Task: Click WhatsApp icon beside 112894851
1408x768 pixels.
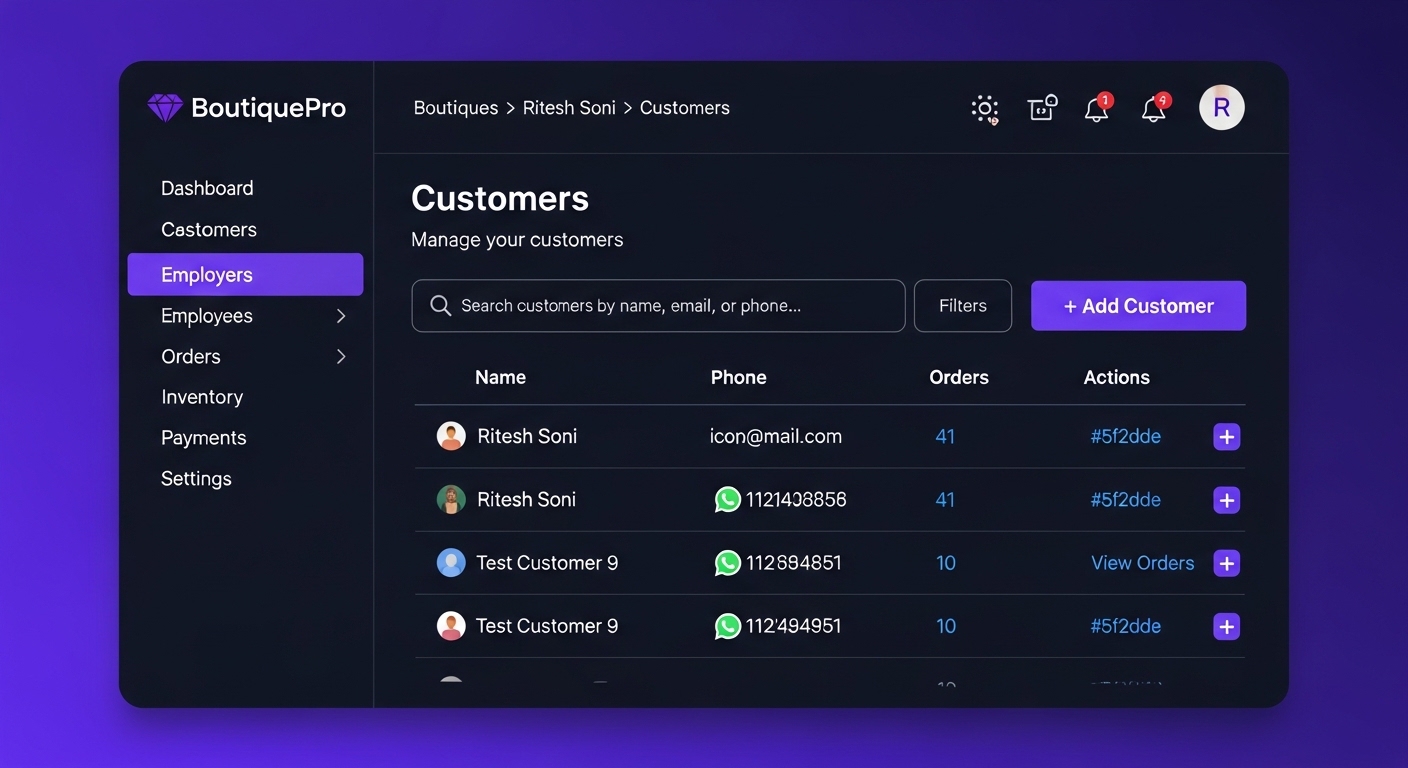Action: tap(727, 563)
